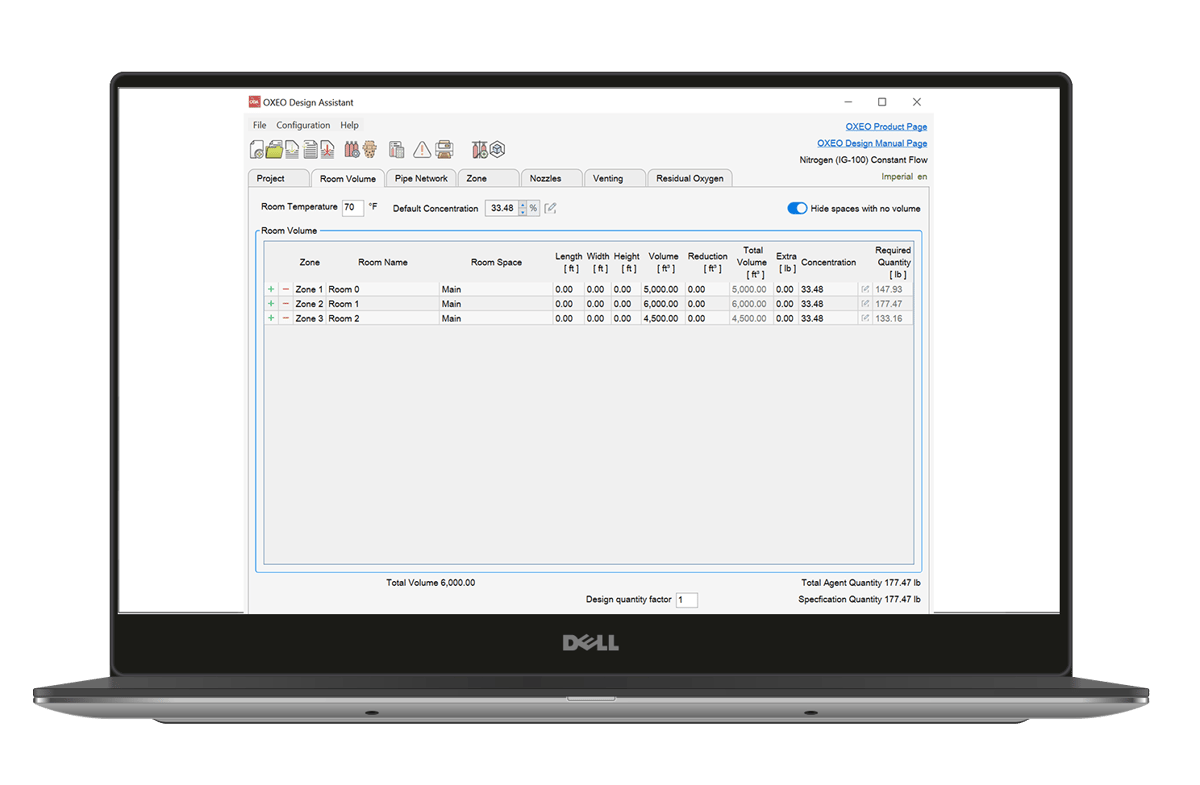Select the Room 1 name cell
The image size is (1200, 785).
pyautogui.click(x=383, y=304)
